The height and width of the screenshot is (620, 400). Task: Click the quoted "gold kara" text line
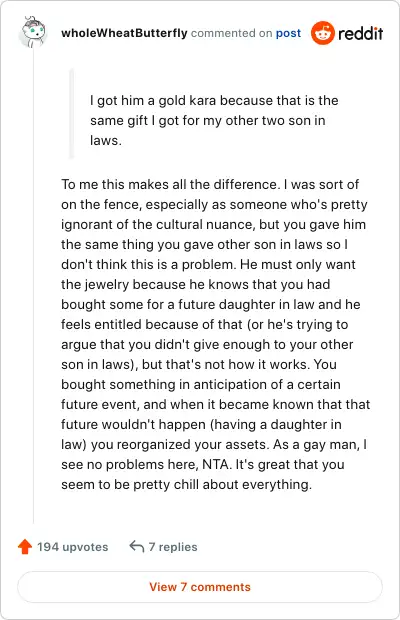[x=214, y=100]
